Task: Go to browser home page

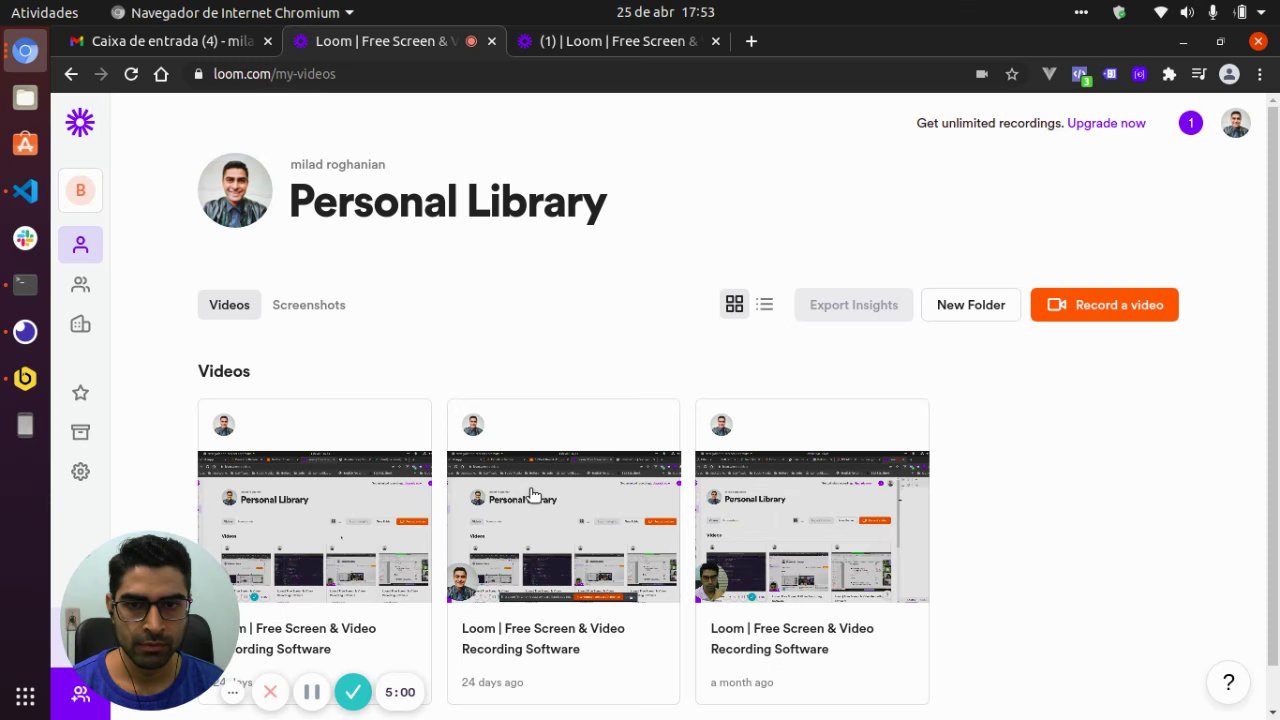Action: [161, 74]
